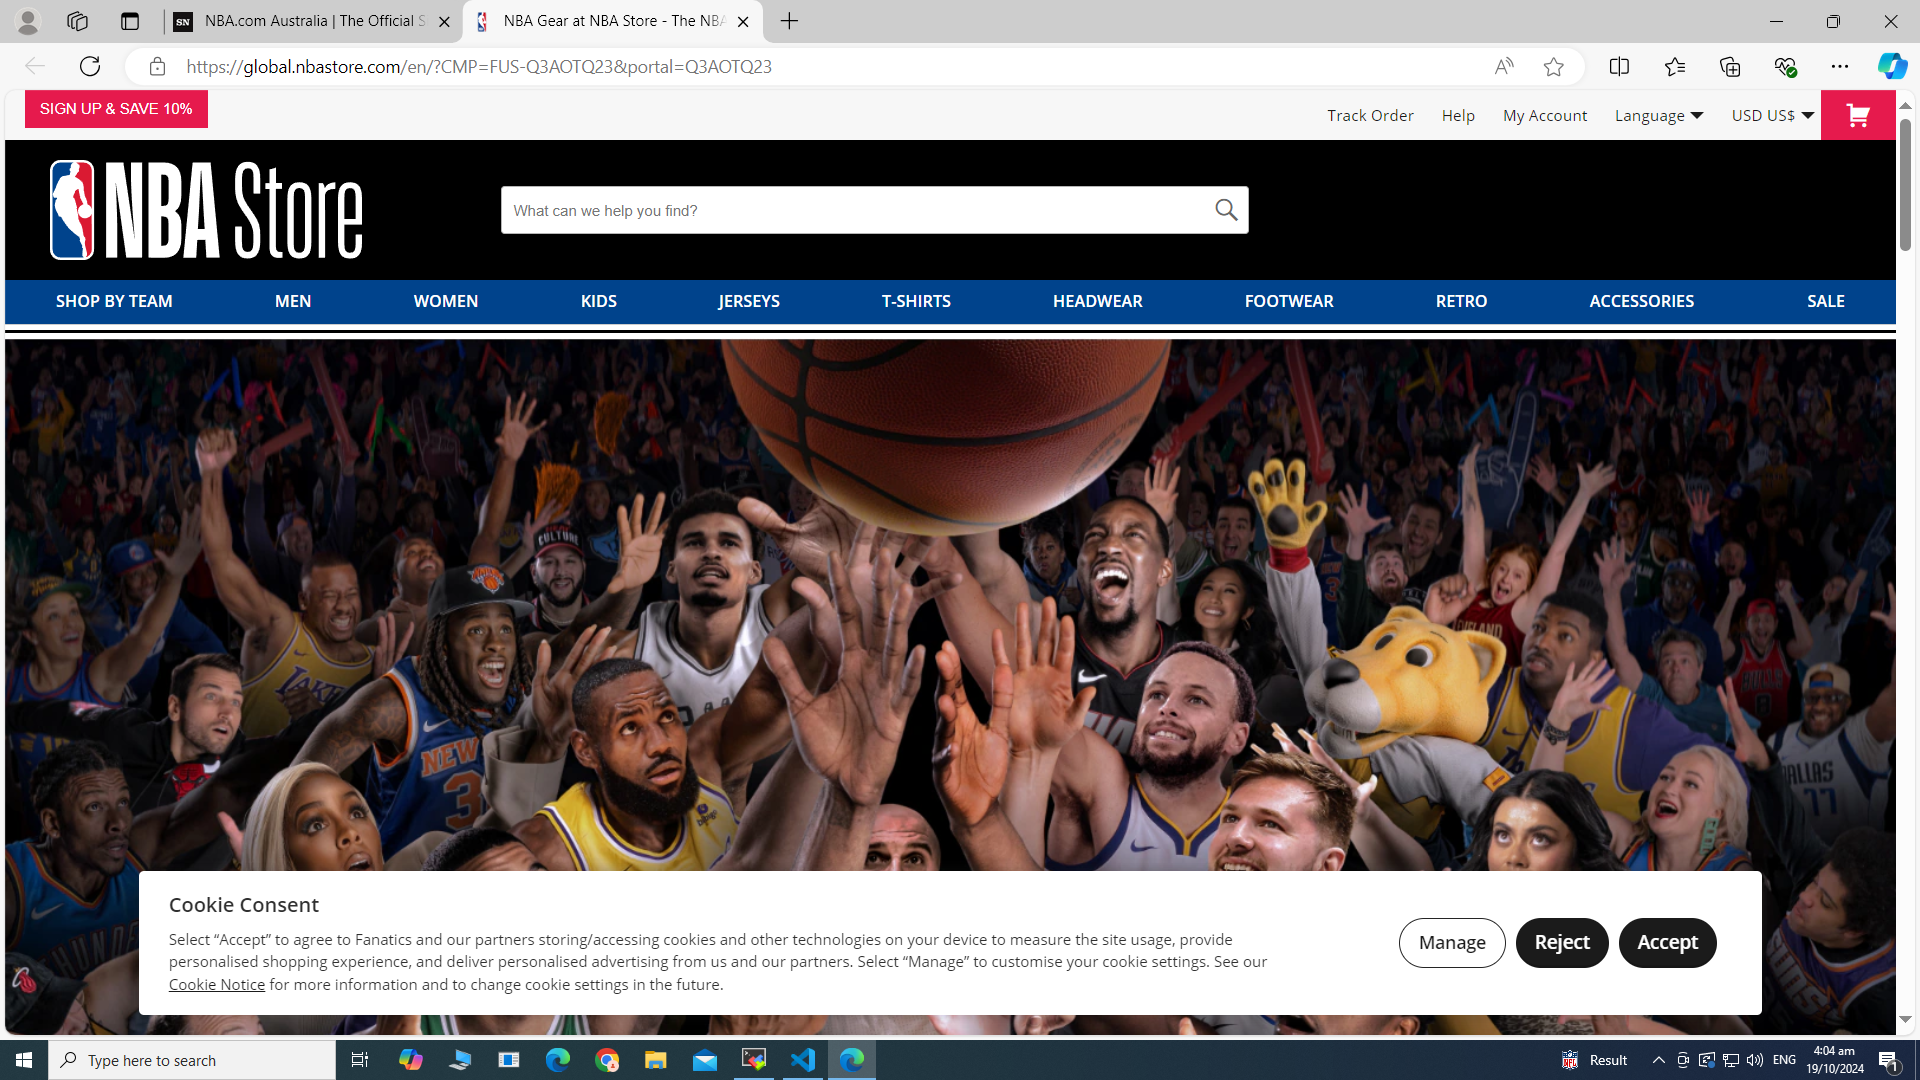Open browser Settings and more menu

coord(1840,67)
